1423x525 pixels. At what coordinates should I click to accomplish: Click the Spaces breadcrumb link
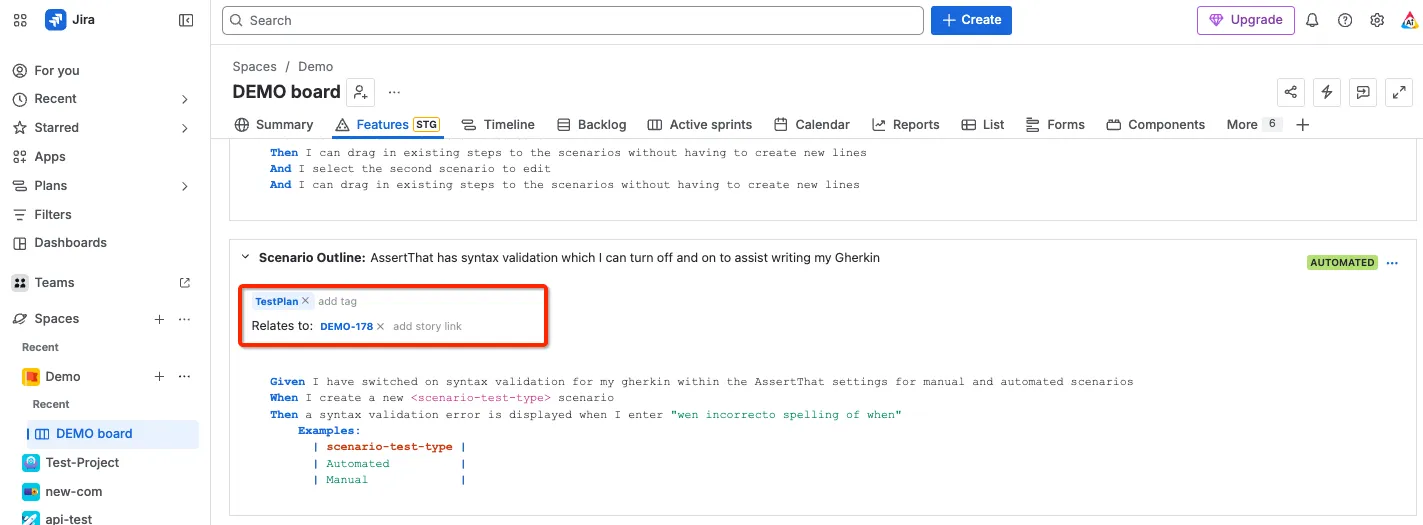(x=254, y=67)
